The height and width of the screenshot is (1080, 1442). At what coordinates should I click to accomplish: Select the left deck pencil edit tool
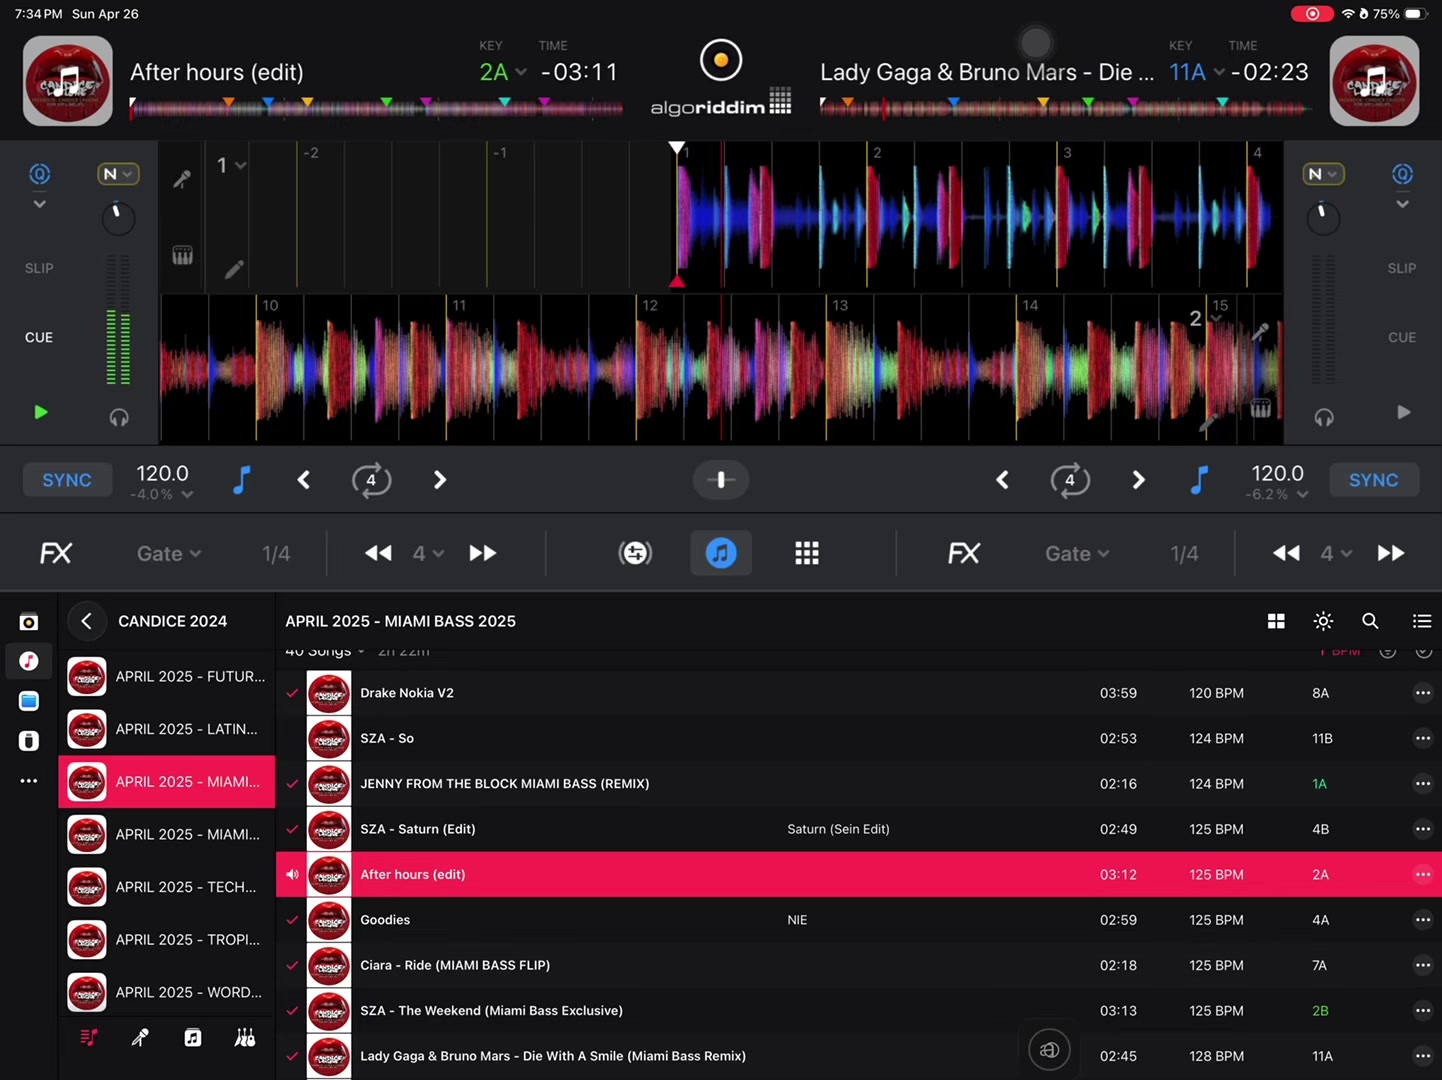coord(234,269)
